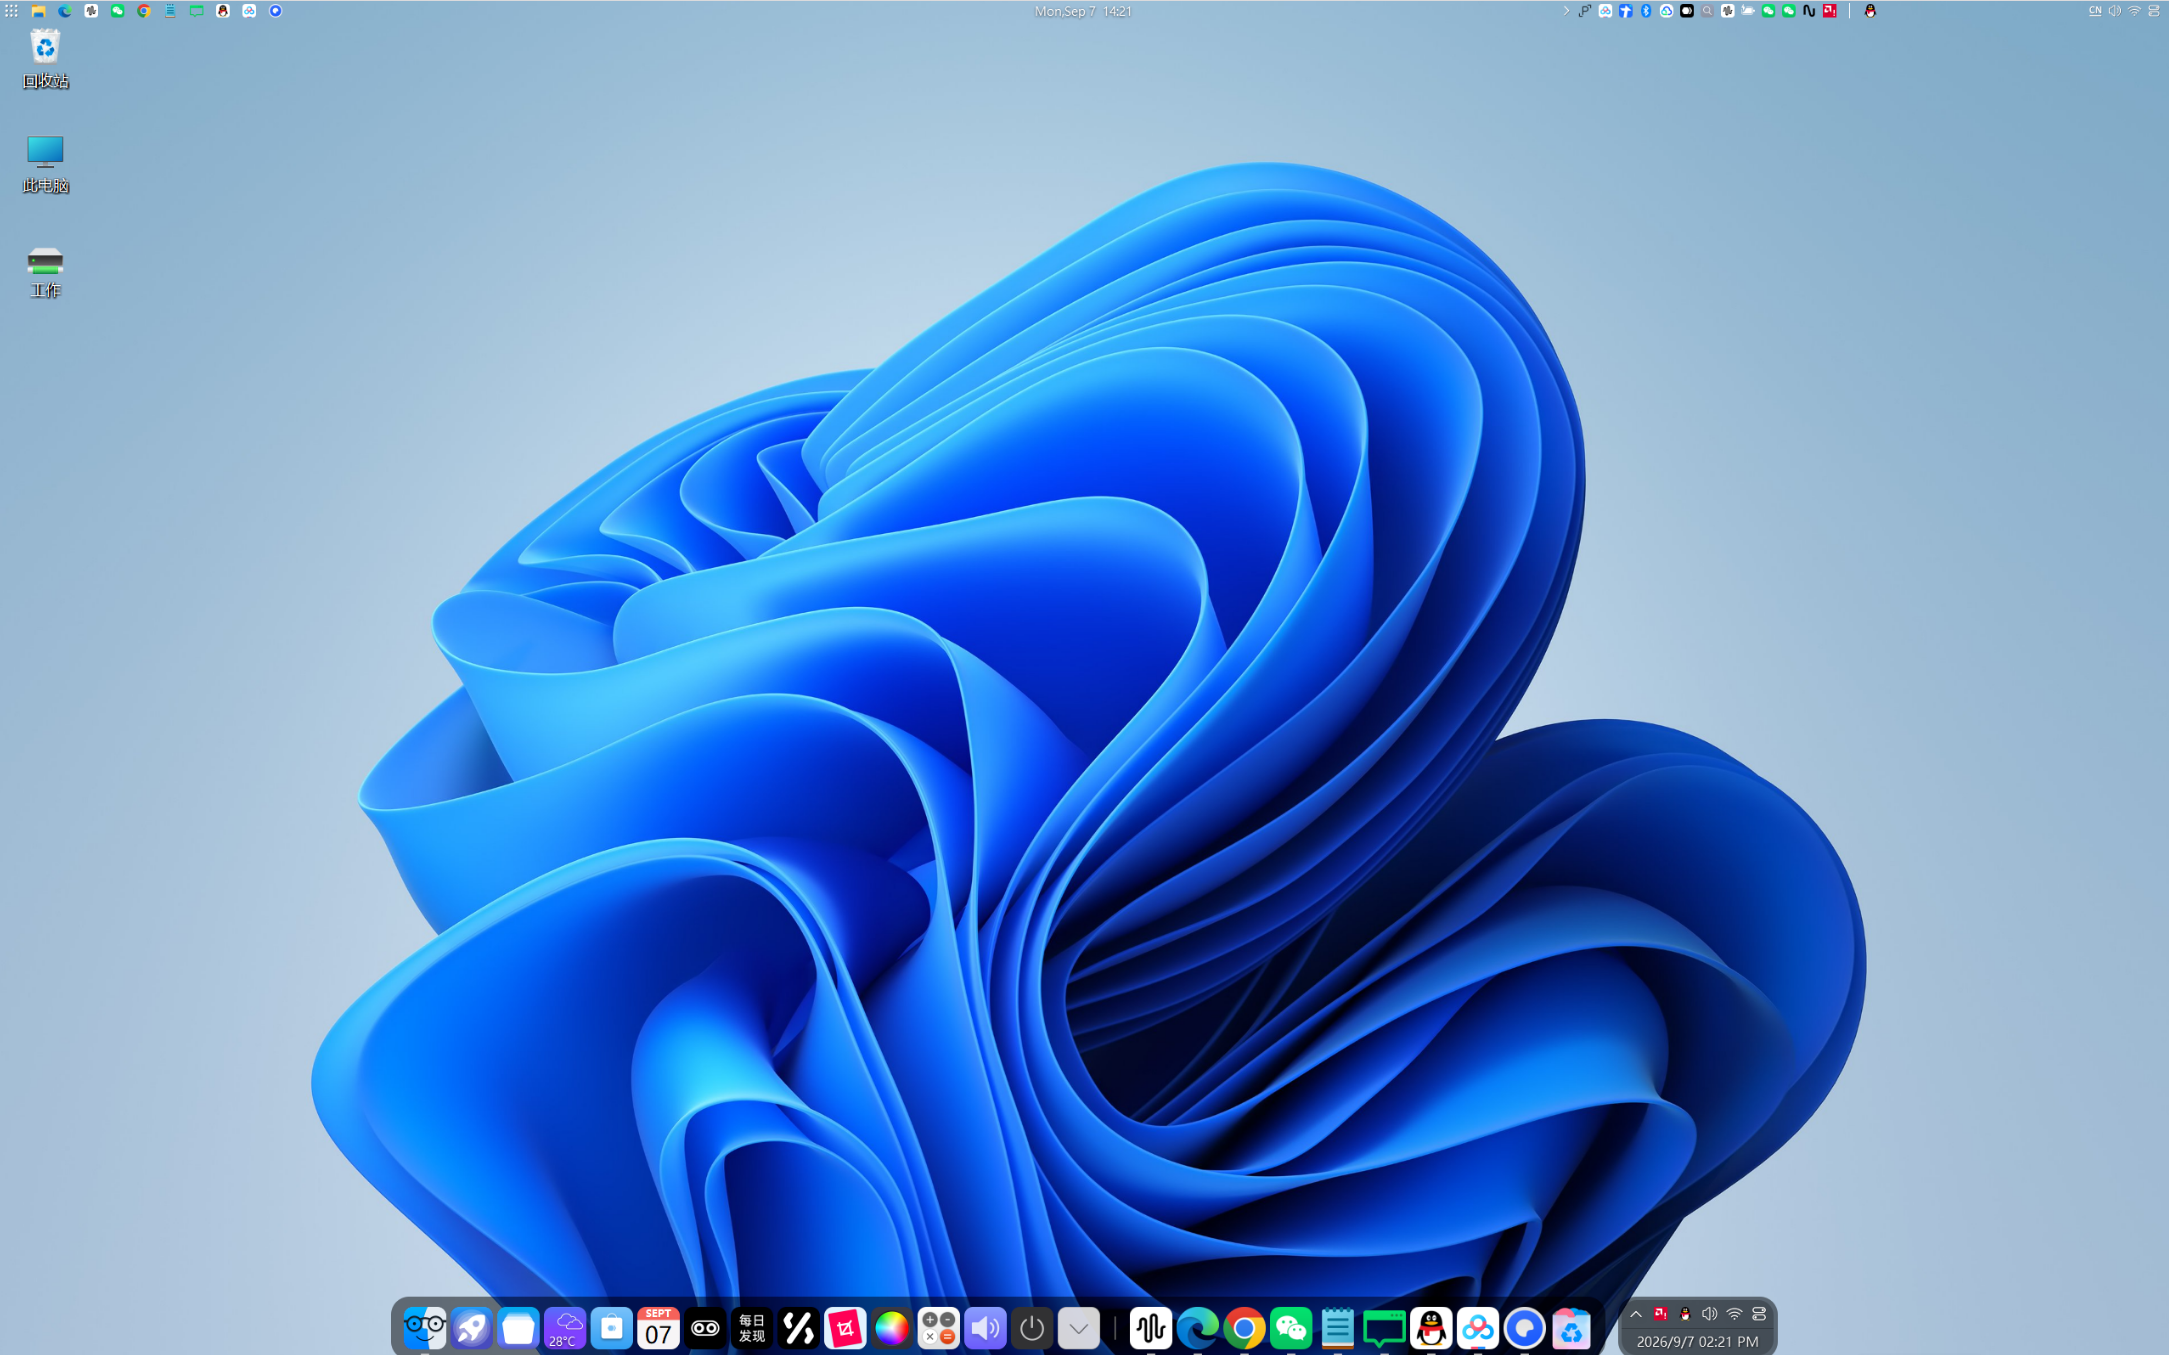Viewport: 2169px width, 1355px height.
Task: Launch Google Chrome from the dock
Action: (x=1244, y=1328)
